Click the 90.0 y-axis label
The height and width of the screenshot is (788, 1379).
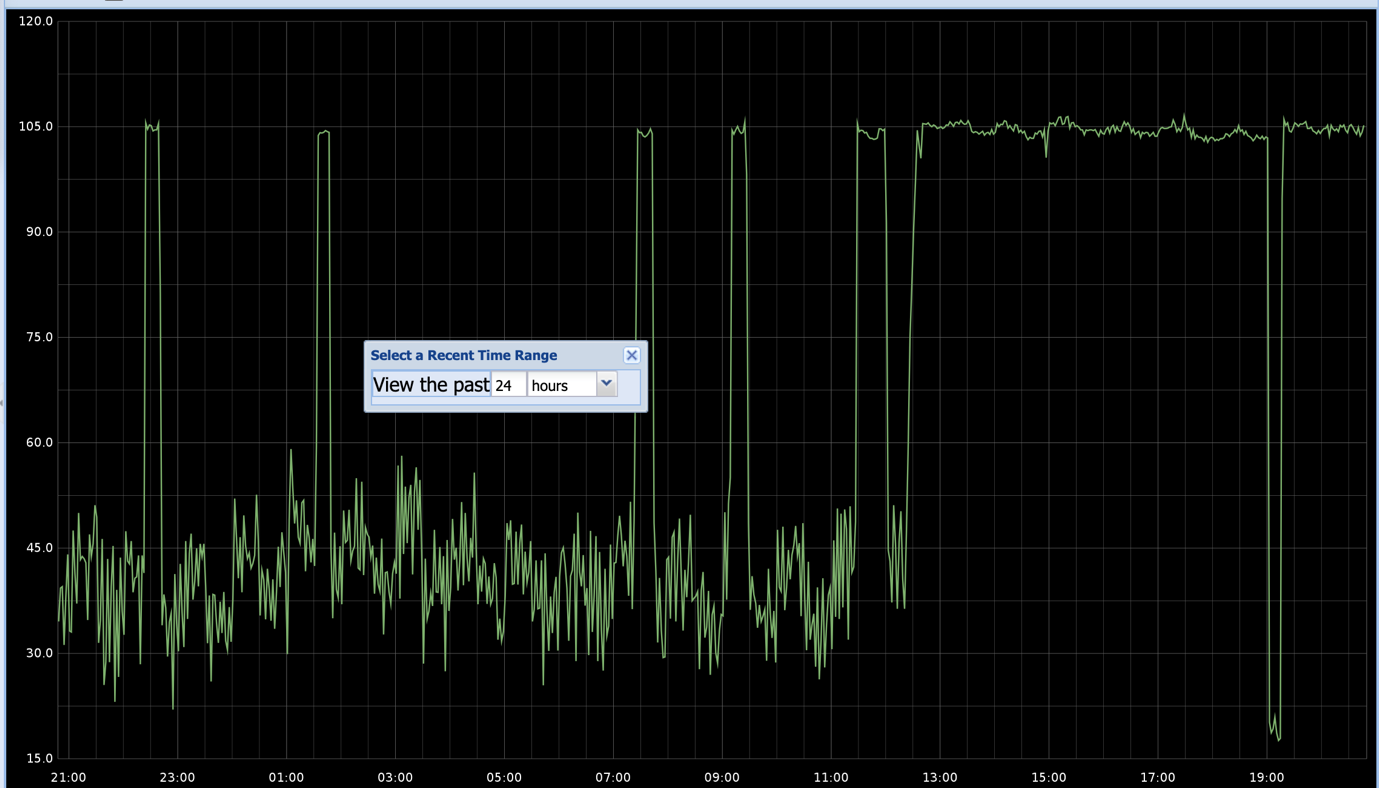coord(39,231)
